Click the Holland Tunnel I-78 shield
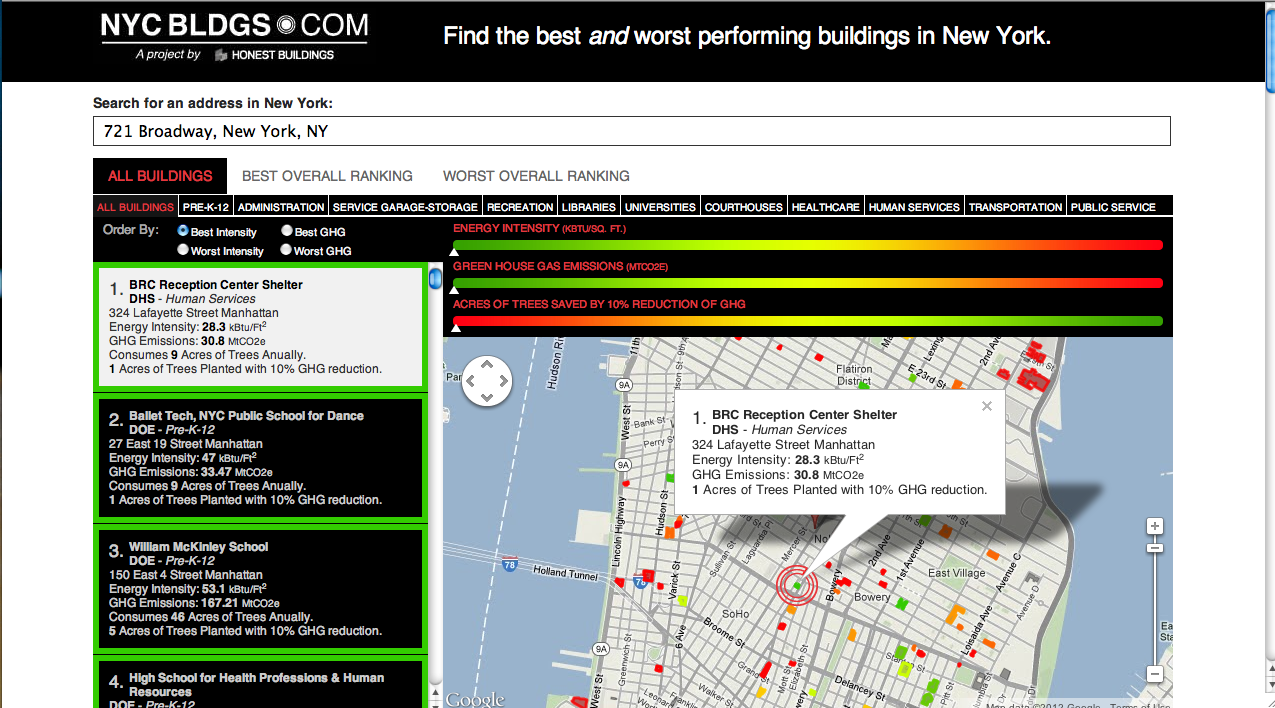The height and width of the screenshot is (708, 1275). click(510, 566)
